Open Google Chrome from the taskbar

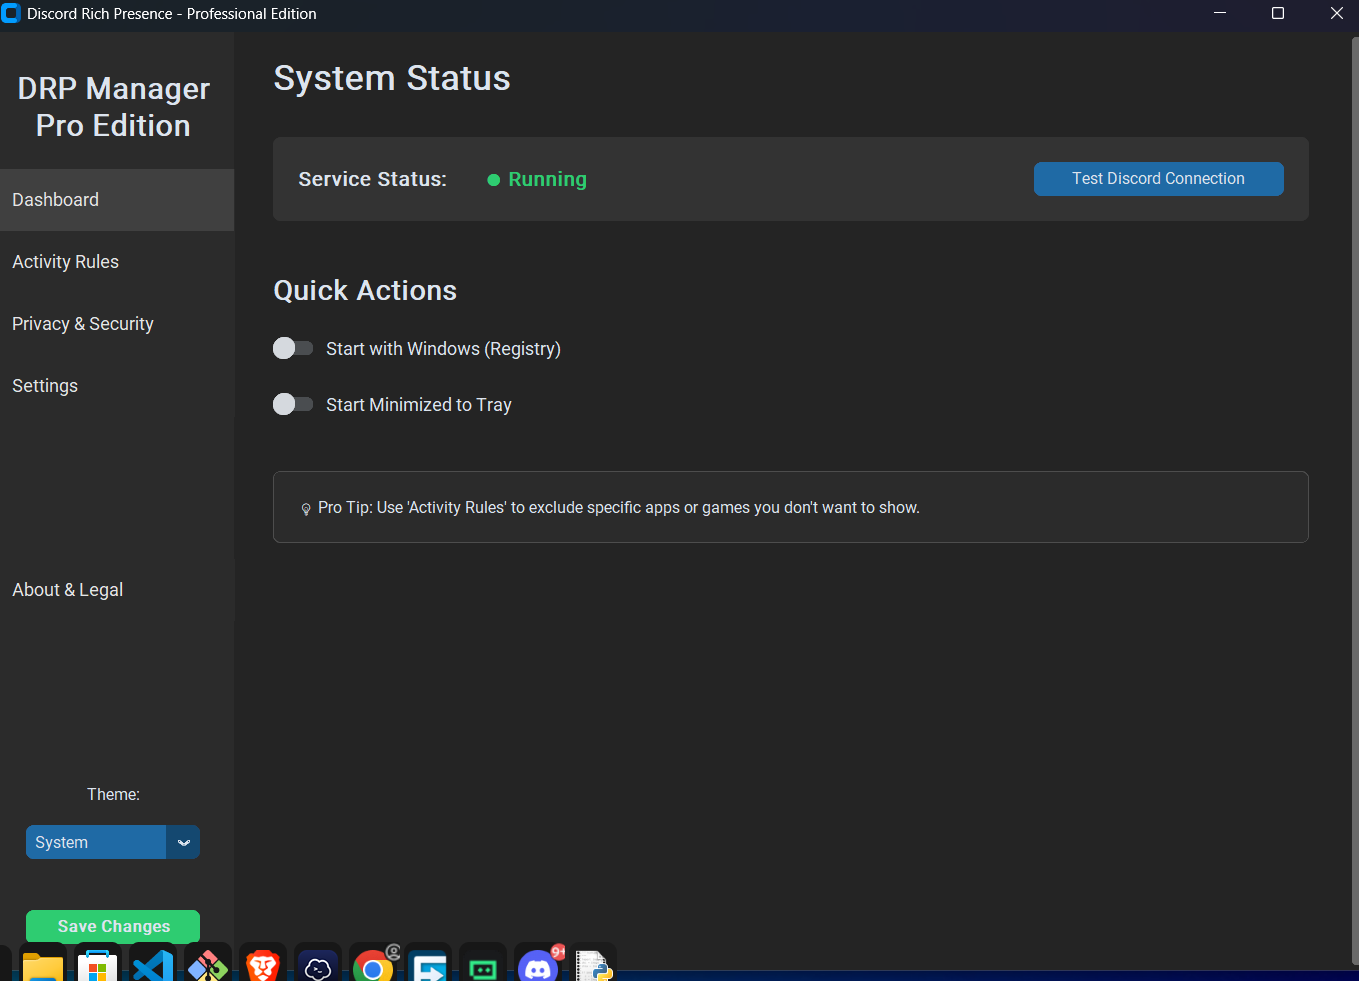coord(373,965)
